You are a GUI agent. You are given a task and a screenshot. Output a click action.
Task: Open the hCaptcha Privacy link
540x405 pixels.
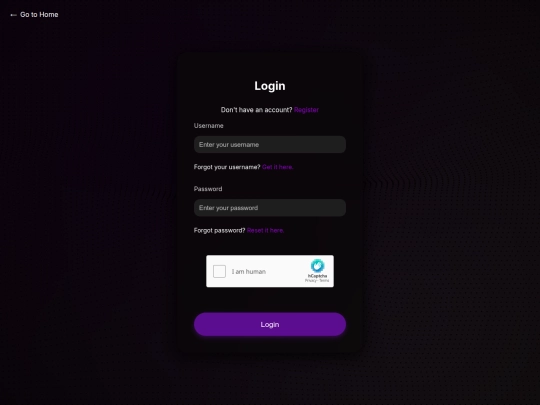(x=311, y=281)
